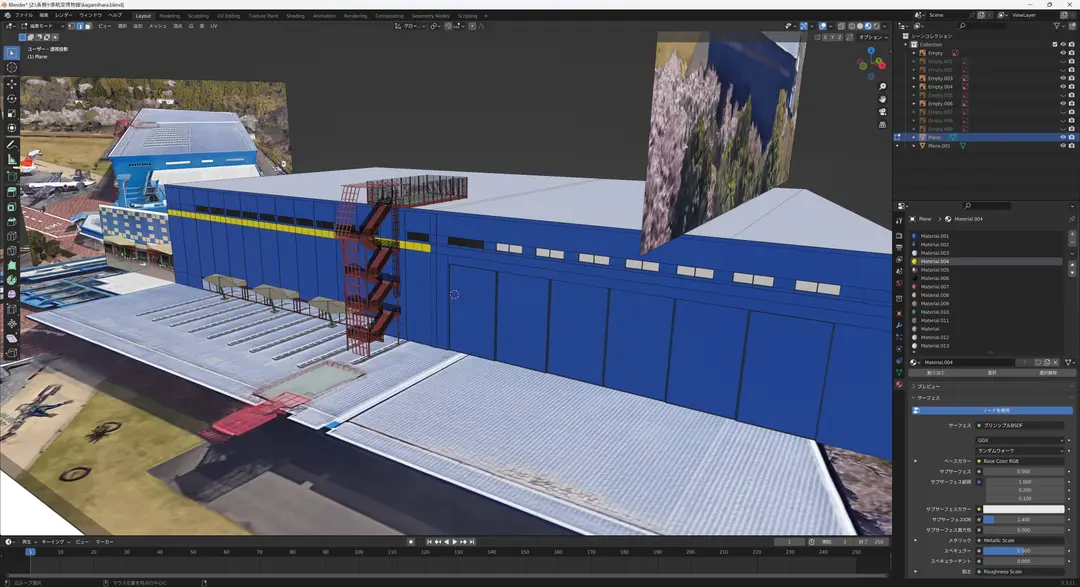
Task: Select the Cursor tool in left toolbar
Action: (x=12, y=68)
